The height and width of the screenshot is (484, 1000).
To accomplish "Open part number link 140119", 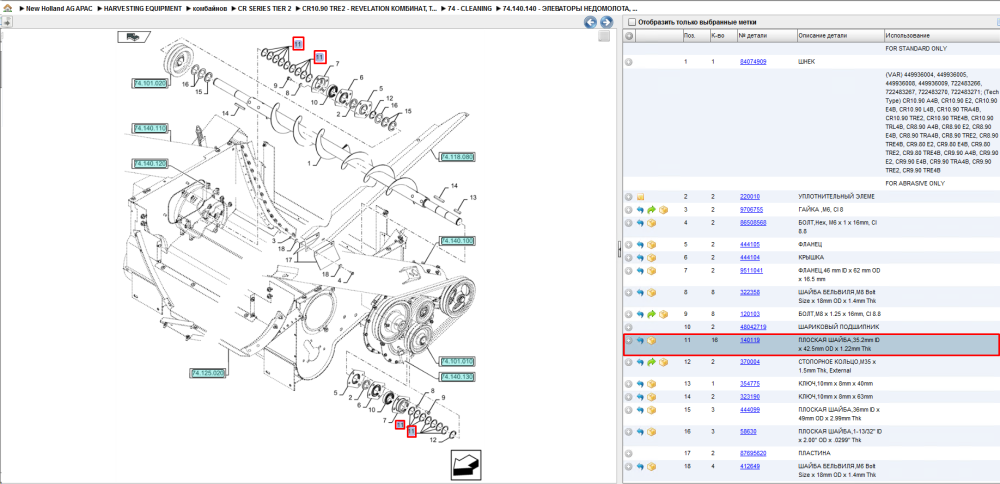I will (749, 341).
